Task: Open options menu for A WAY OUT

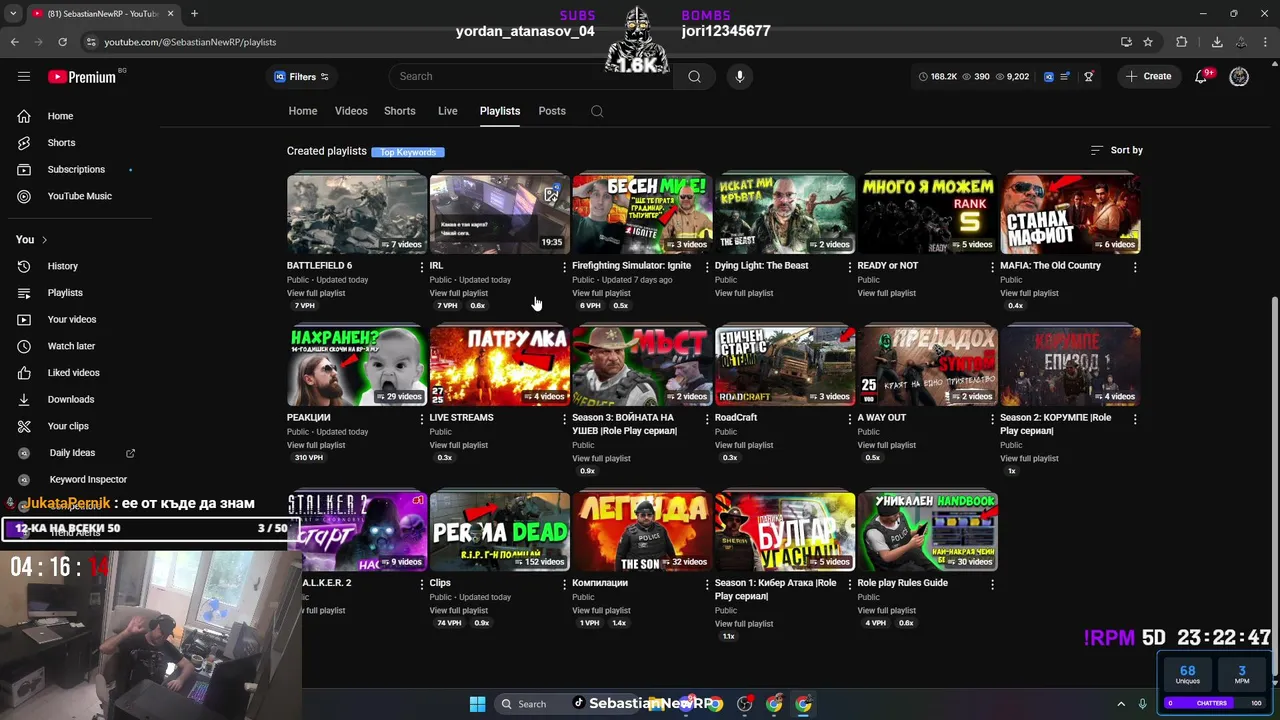Action: tap(992, 419)
